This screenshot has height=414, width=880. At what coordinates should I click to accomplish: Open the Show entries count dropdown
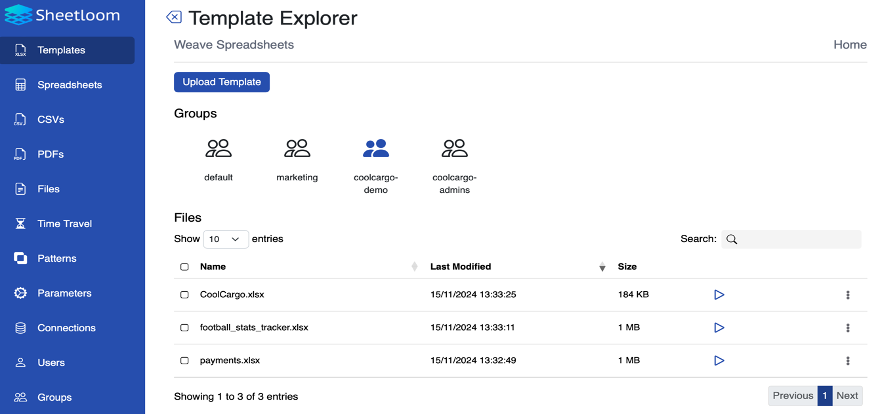tap(226, 239)
